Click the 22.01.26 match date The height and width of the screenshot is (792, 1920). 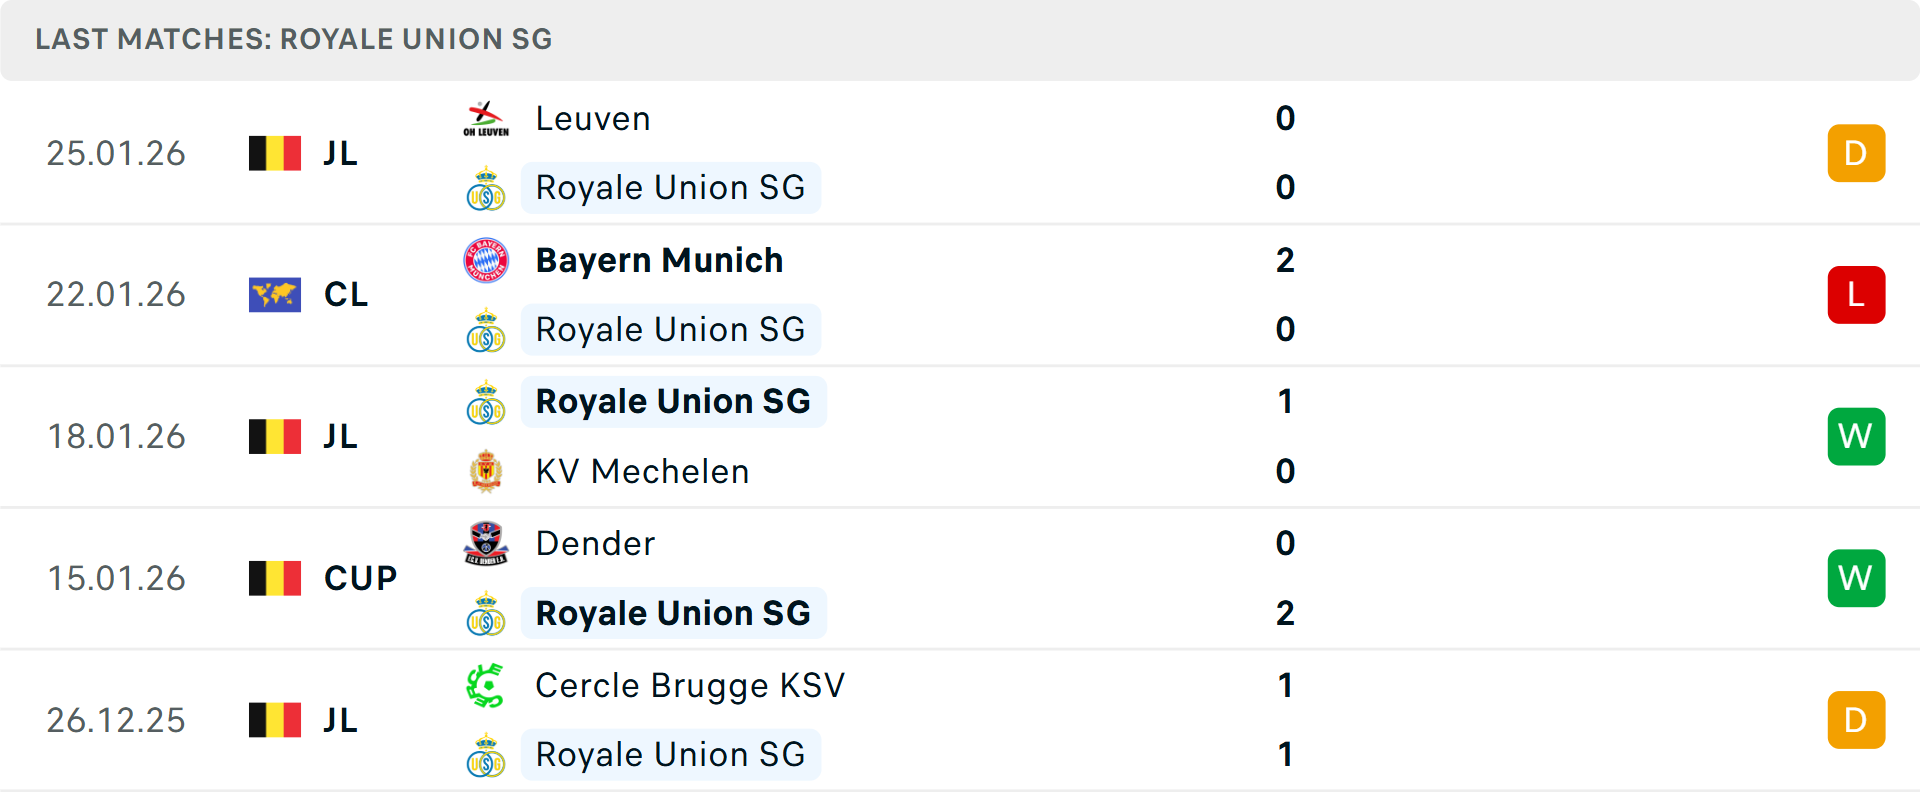pos(116,295)
